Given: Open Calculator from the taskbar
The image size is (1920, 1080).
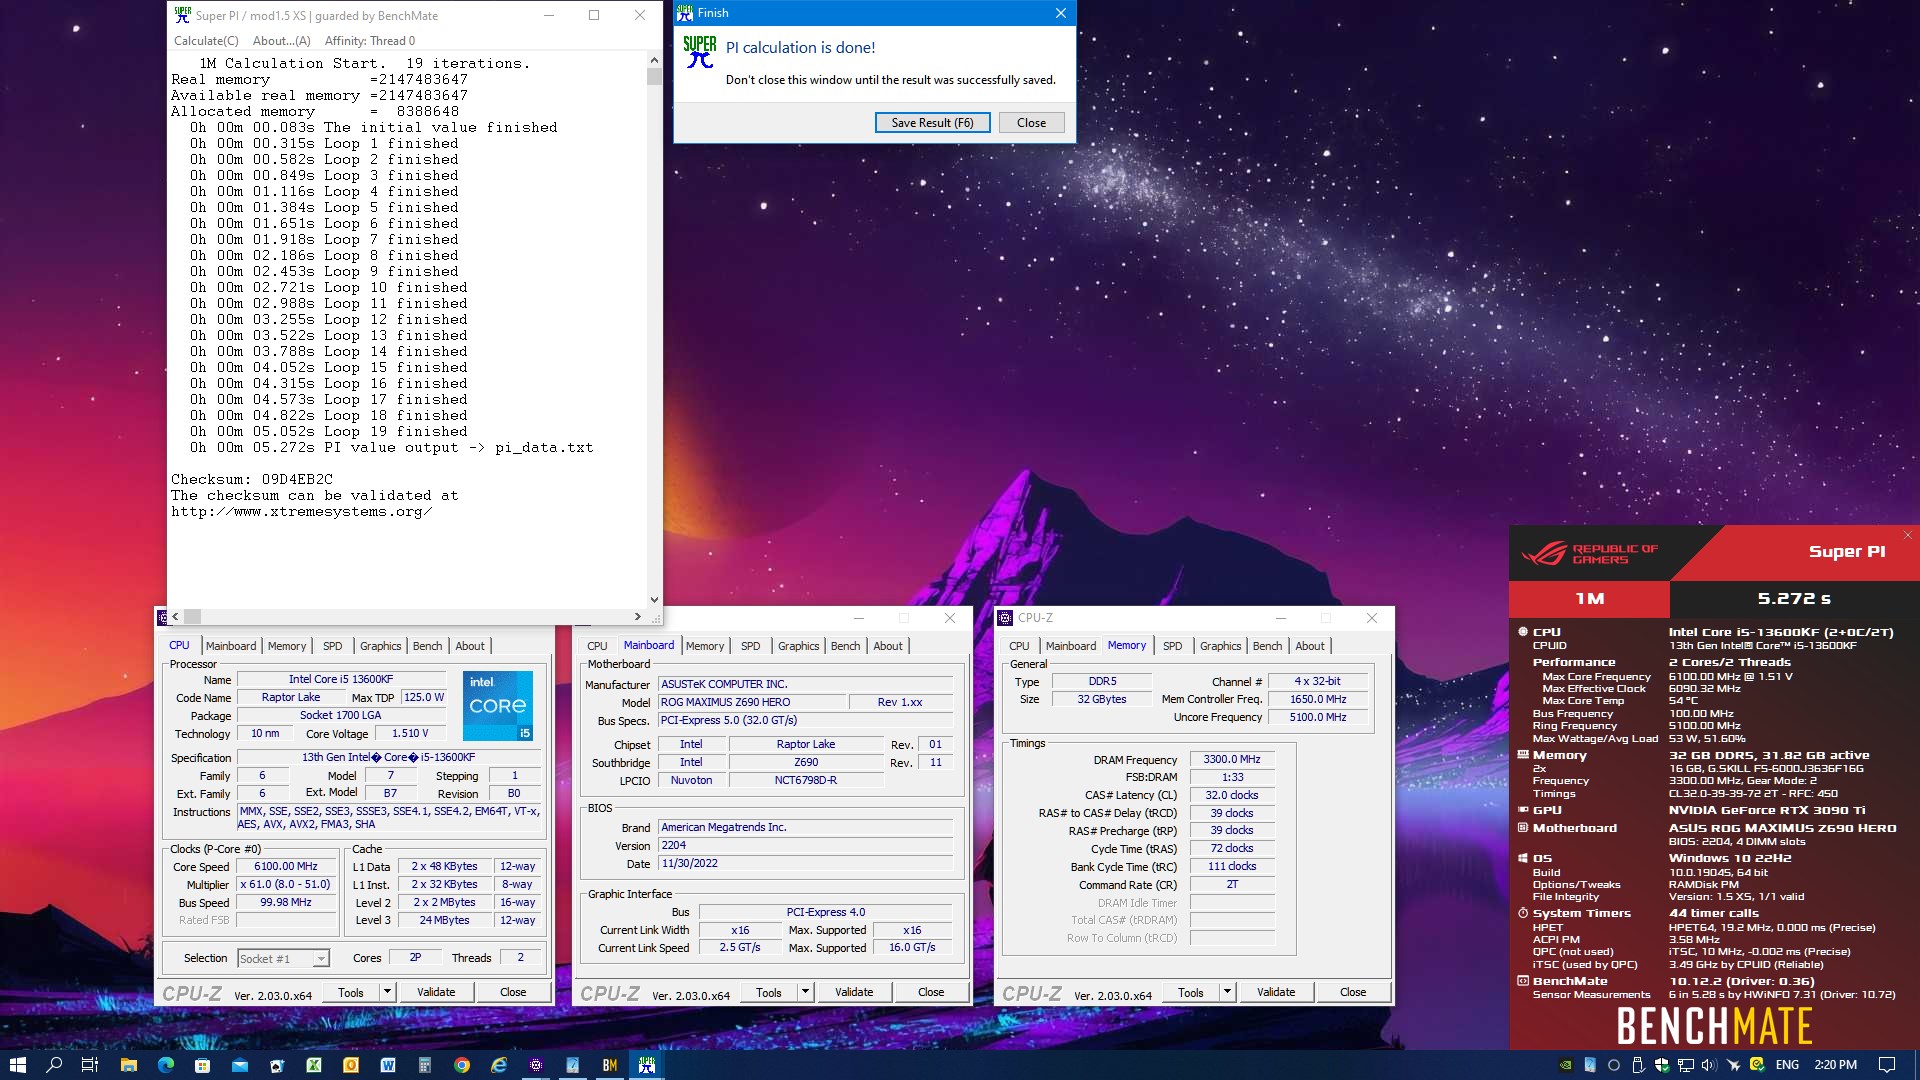Looking at the screenshot, I should [424, 1065].
